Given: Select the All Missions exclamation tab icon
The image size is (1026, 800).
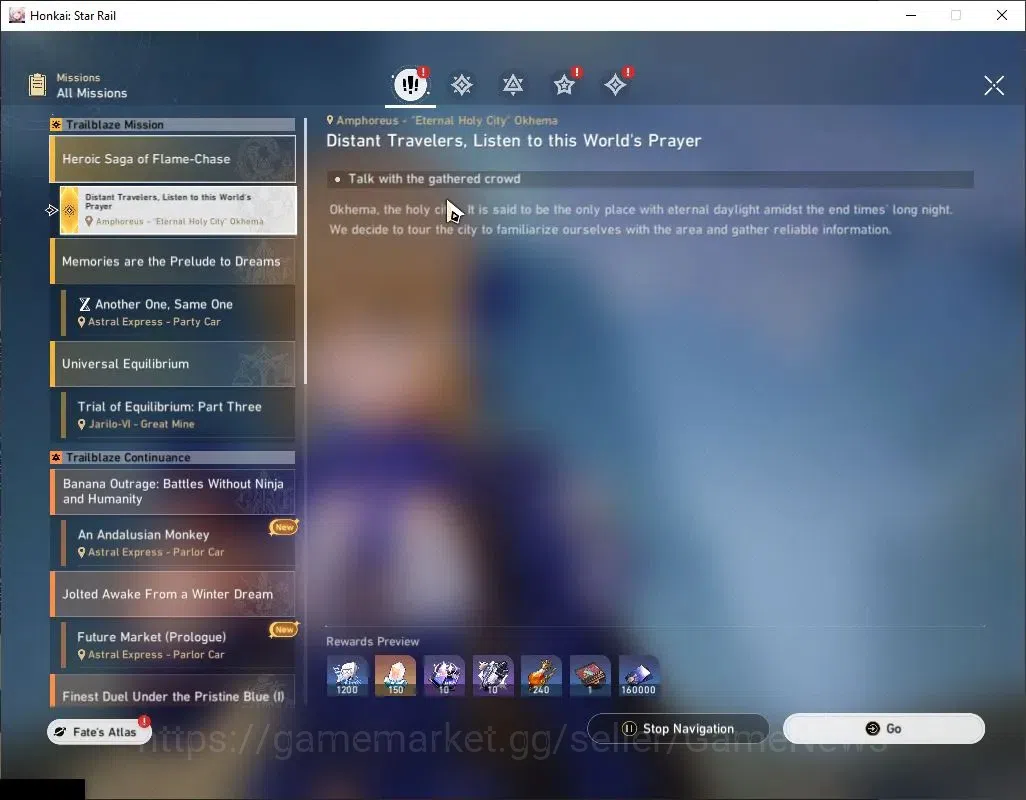Looking at the screenshot, I should (410, 84).
